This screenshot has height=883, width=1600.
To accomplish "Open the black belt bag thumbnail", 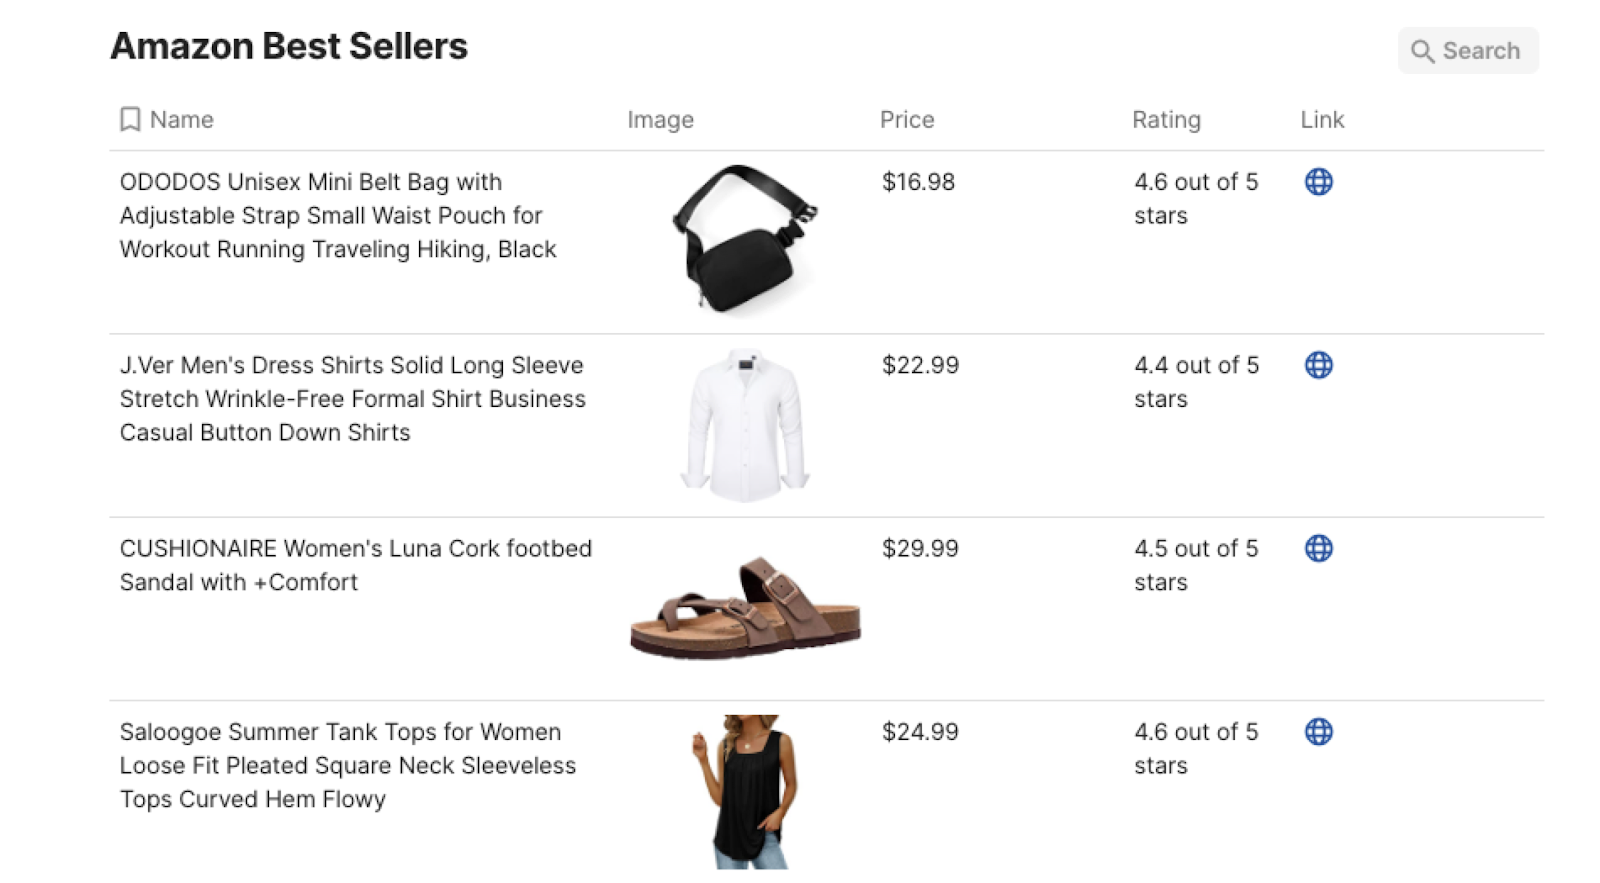I will (745, 239).
